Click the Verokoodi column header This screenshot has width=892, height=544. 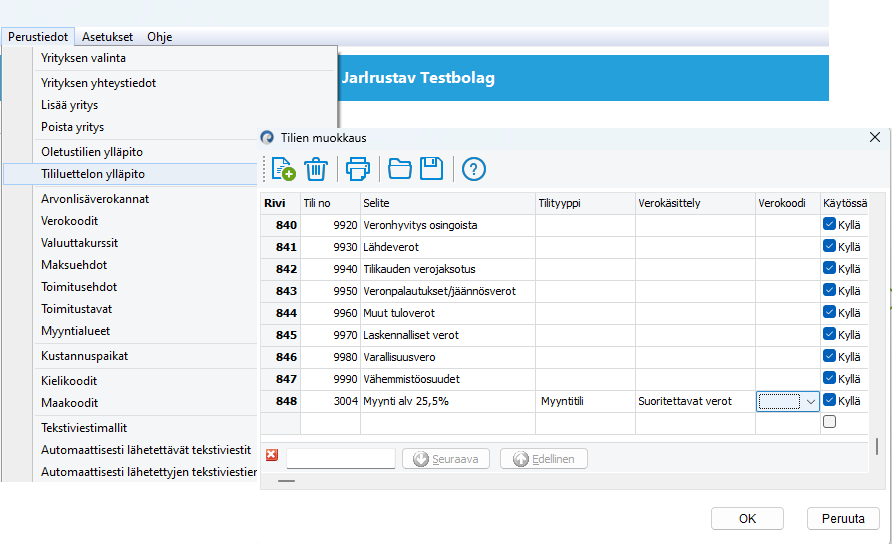tap(787, 203)
